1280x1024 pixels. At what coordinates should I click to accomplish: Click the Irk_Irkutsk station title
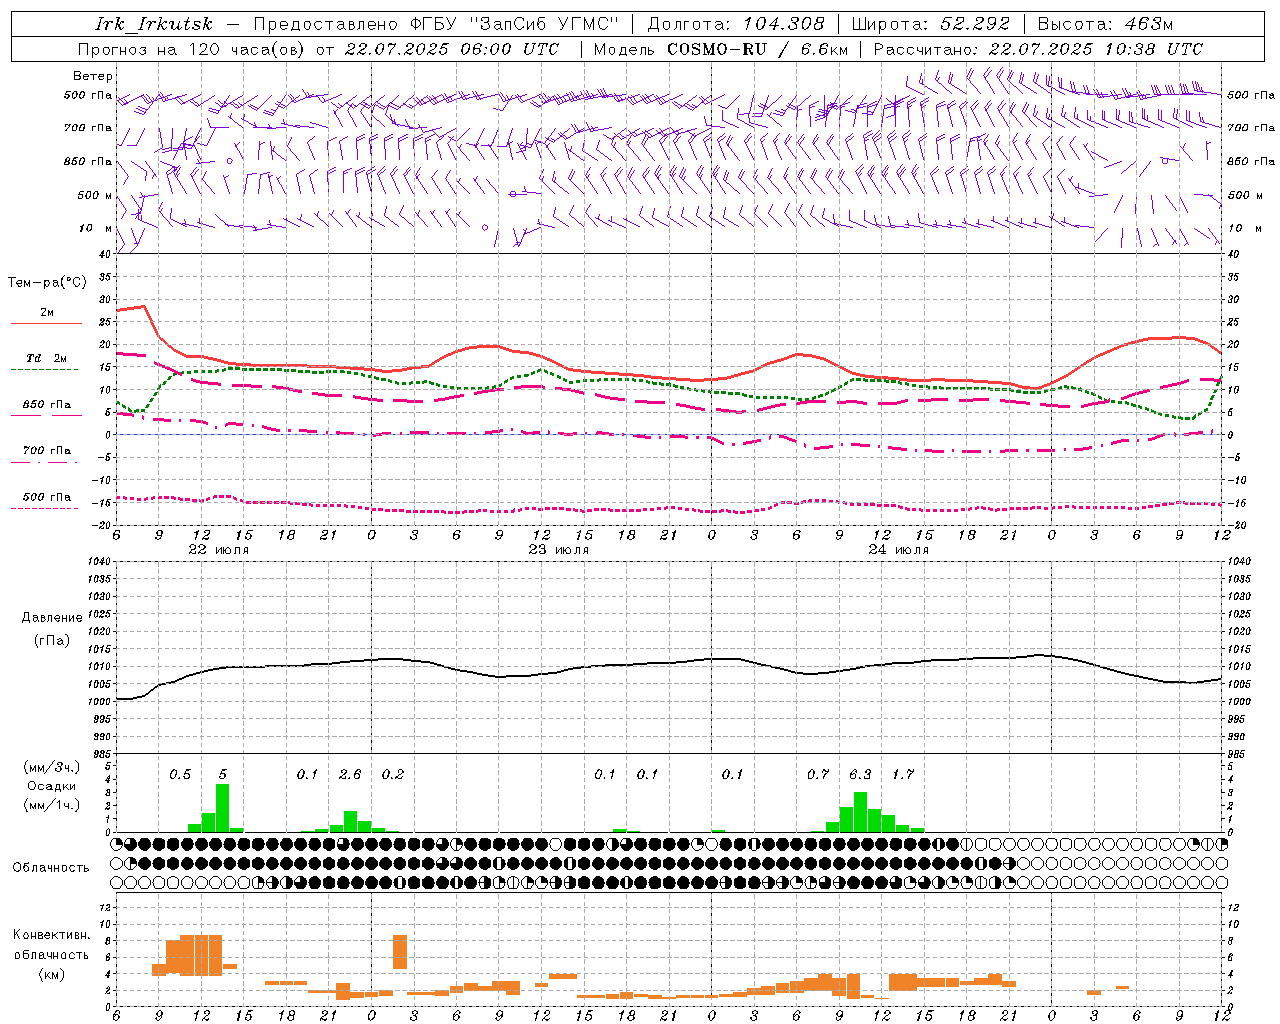point(154,24)
